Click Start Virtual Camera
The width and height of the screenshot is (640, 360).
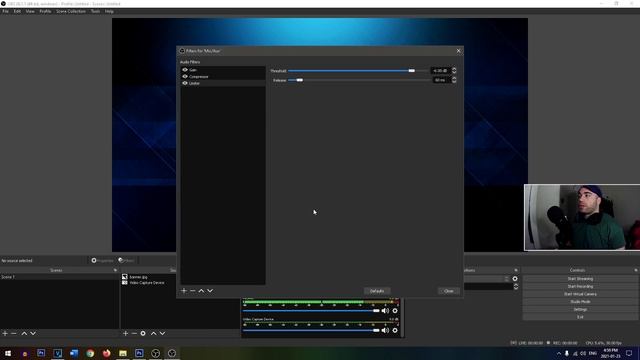pyautogui.click(x=580, y=294)
